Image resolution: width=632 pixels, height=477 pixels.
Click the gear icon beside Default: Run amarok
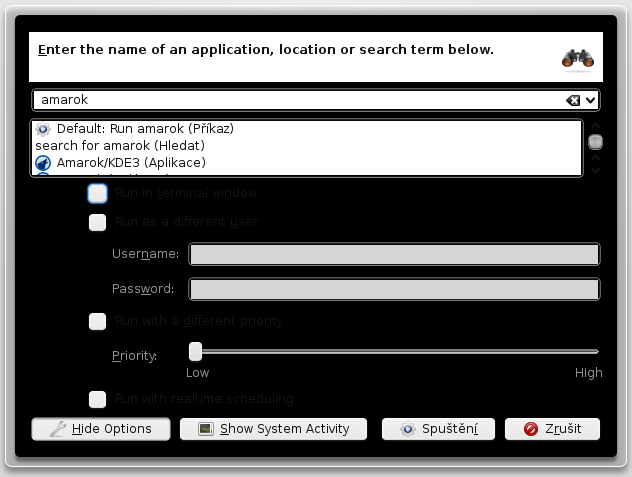pos(43,129)
